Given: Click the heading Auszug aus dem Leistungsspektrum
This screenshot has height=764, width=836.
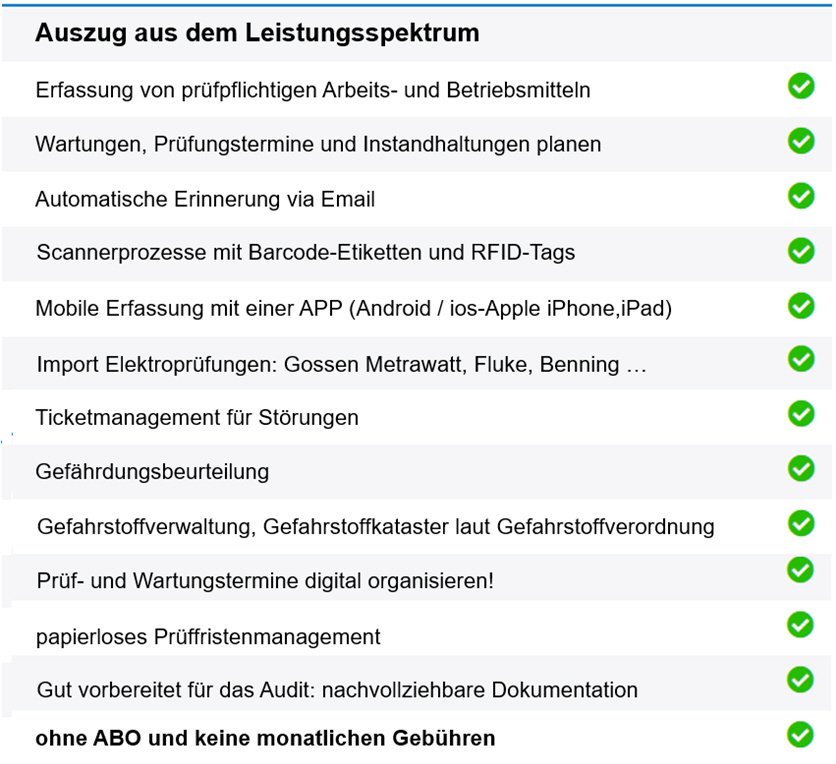Looking at the screenshot, I should pos(257,33).
